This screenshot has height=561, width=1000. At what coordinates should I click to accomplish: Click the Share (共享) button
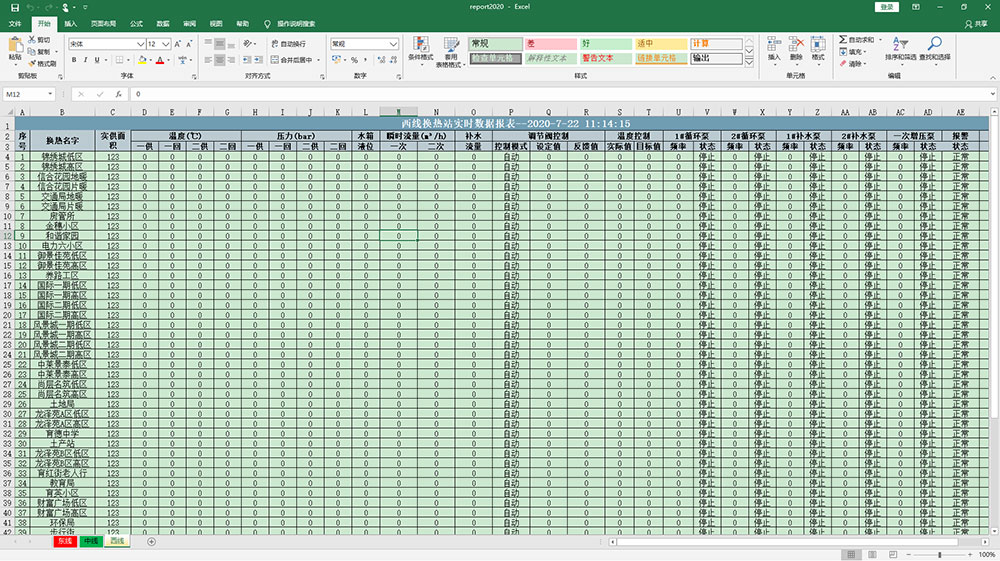(x=976, y=24)
